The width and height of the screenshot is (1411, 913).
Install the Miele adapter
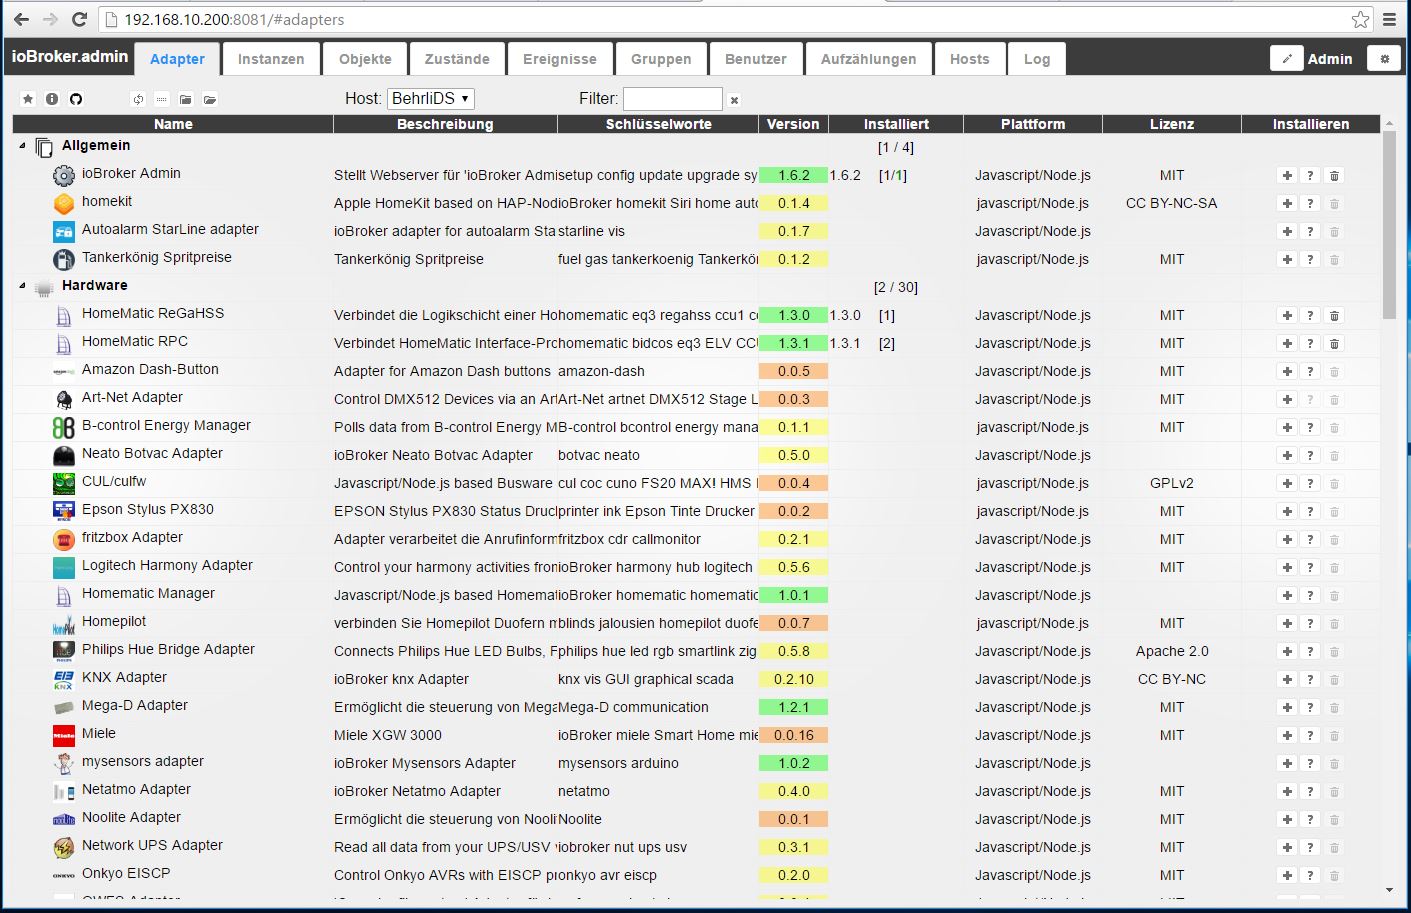(x=1287, y=735)
